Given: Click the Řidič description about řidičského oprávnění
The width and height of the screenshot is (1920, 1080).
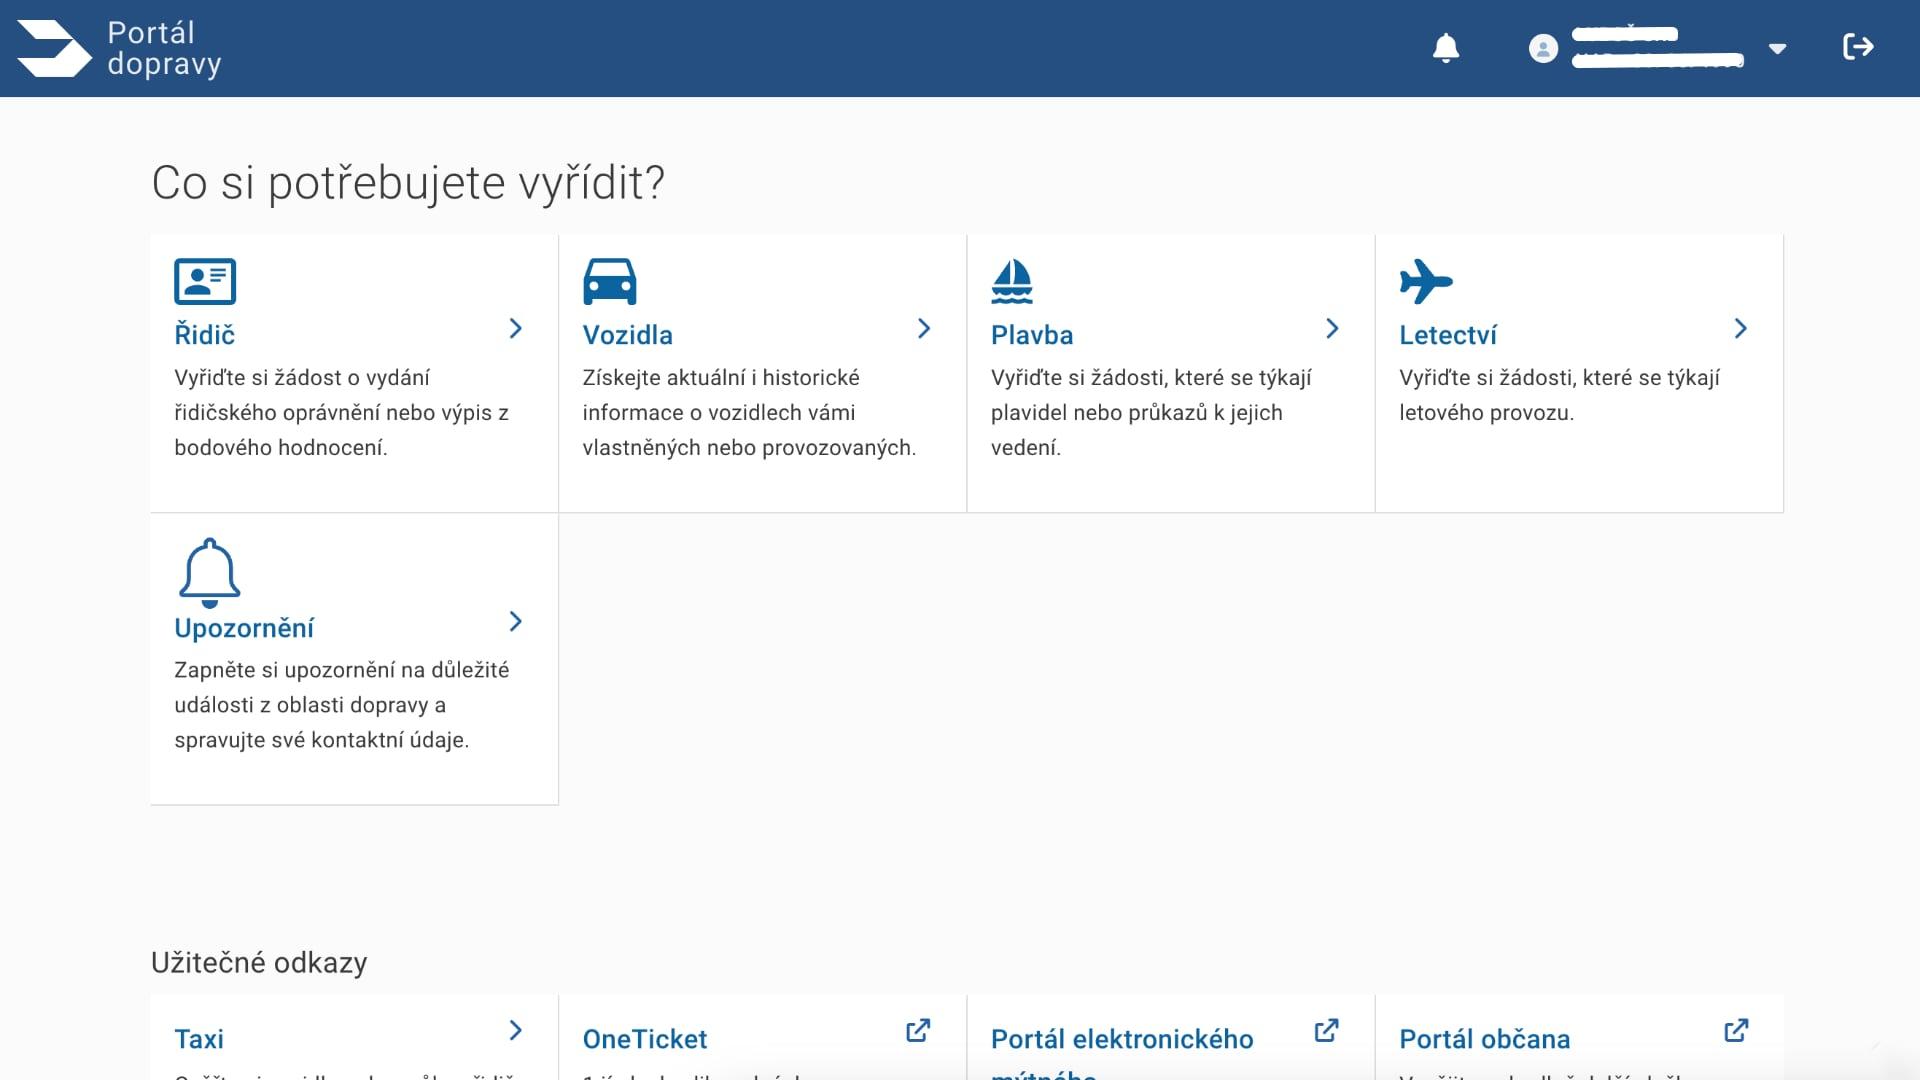Looking at the screenshot, I should tap(341, 413).
